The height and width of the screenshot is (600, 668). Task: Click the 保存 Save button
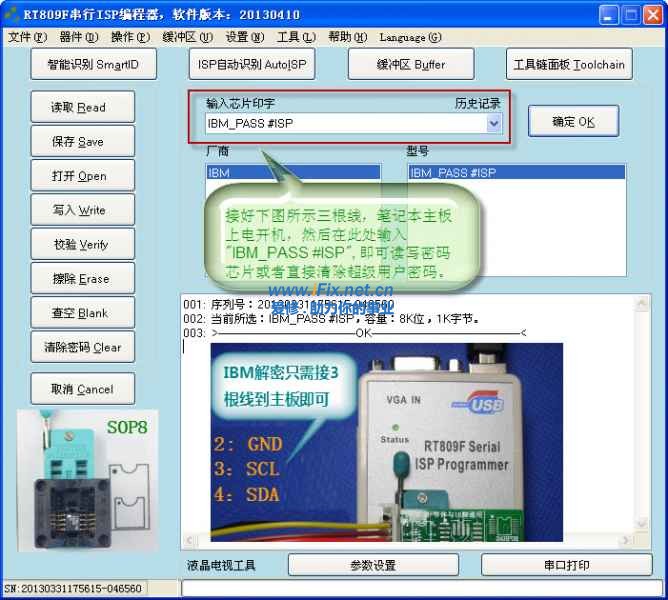pos(83,141)
